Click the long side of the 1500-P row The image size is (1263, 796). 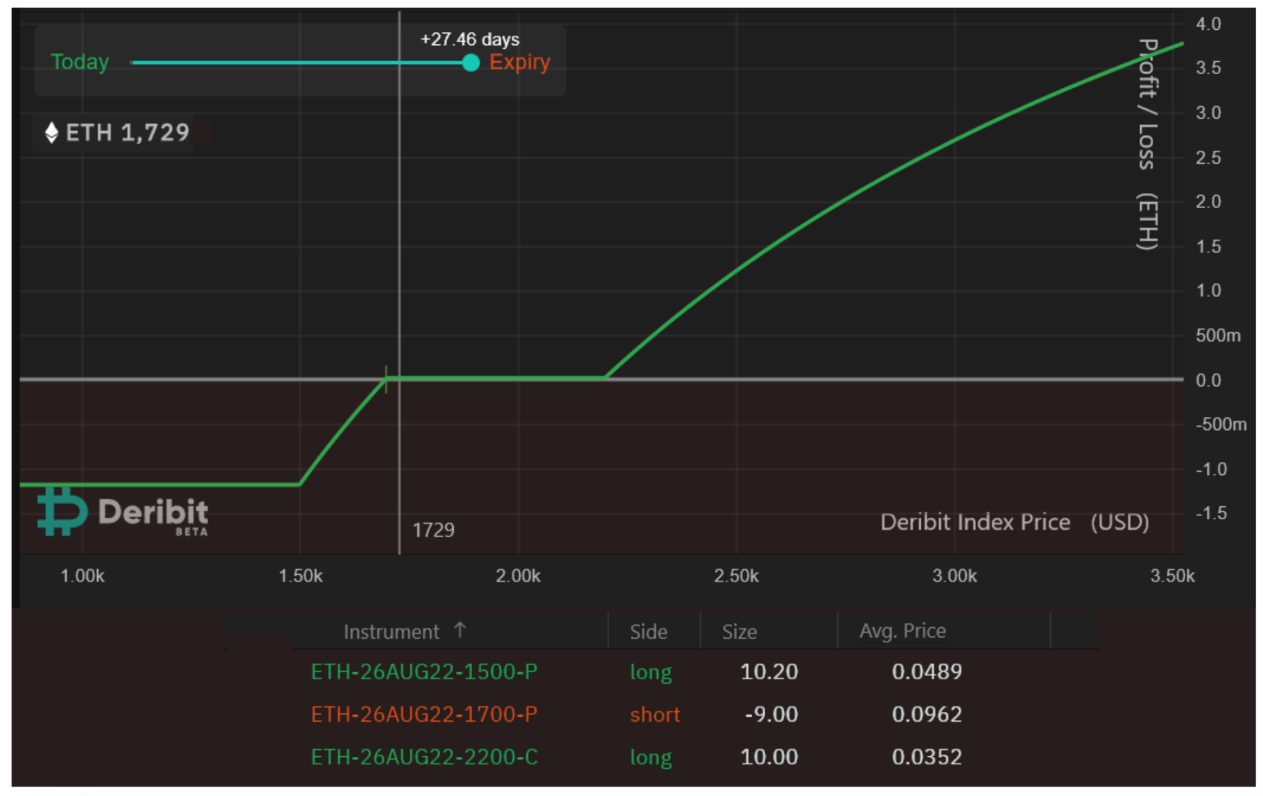pos(650,672)
